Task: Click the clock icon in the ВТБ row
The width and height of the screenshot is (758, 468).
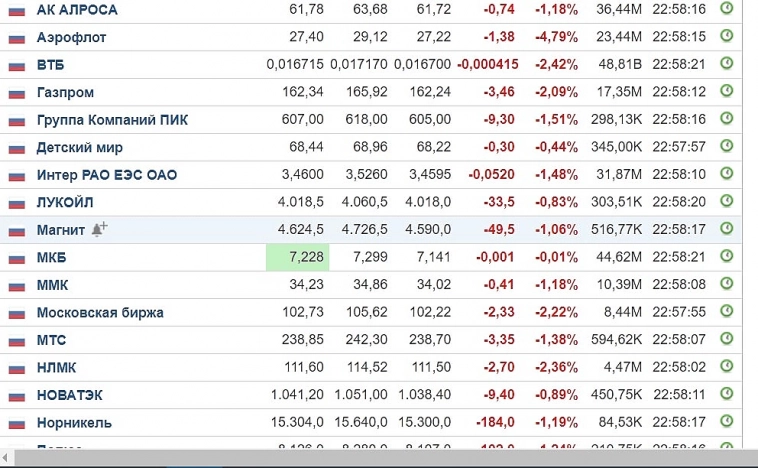Action: (x=727, y=63)
